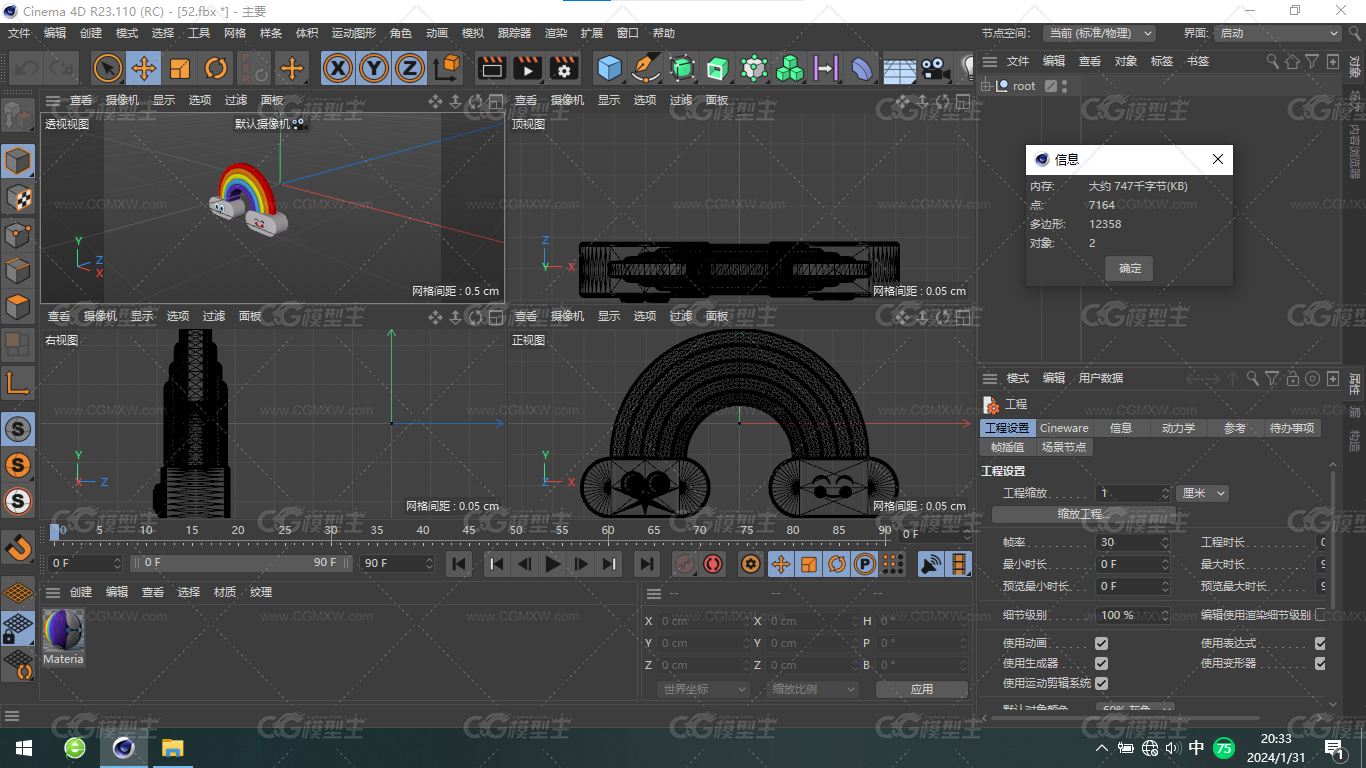Click the lock icon in Attribute Manager
Screen dimensions: 1366x768
coord(1293,378)
